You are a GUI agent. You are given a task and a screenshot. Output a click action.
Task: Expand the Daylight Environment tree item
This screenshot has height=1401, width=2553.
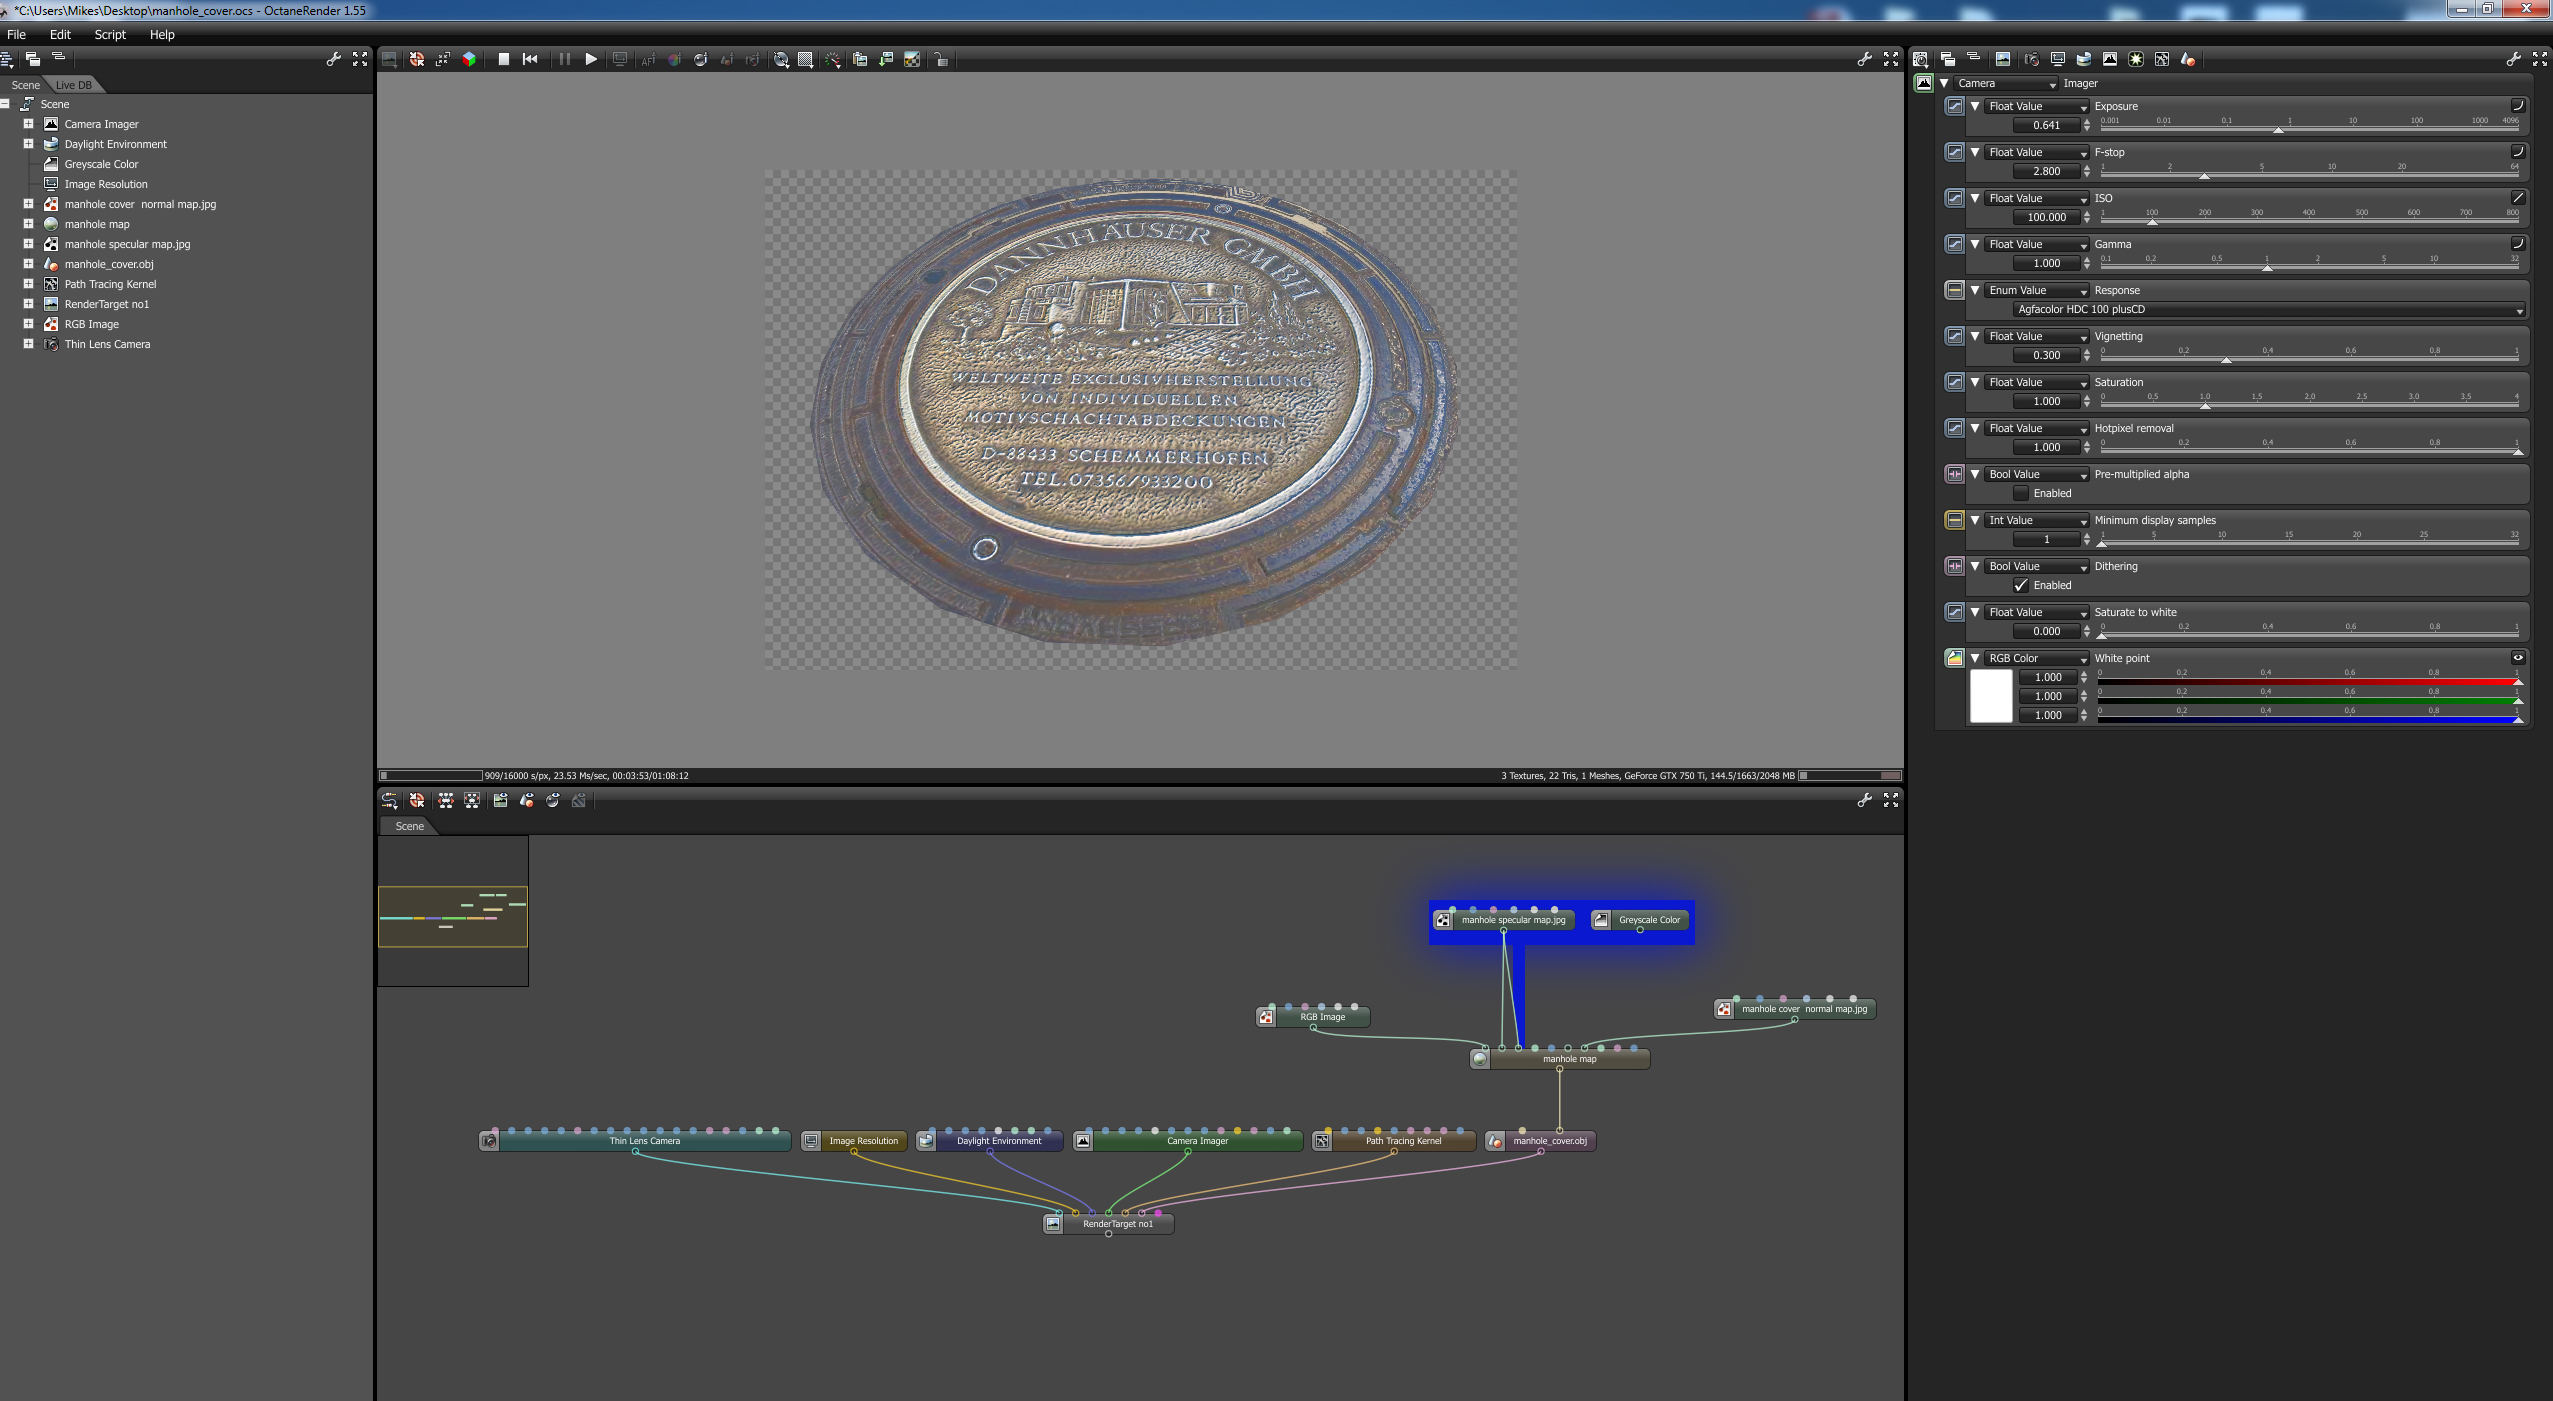[x=29, y=144]
